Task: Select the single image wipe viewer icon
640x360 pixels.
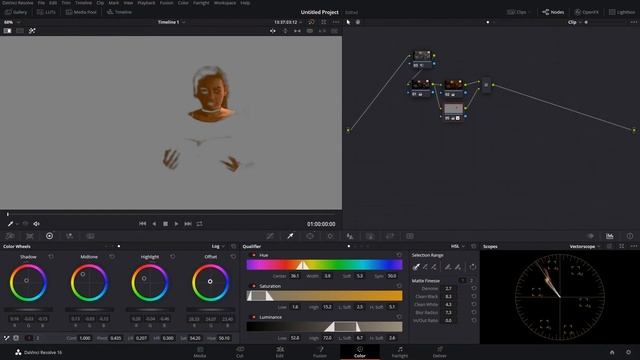Action: click(x=7, y=31)
